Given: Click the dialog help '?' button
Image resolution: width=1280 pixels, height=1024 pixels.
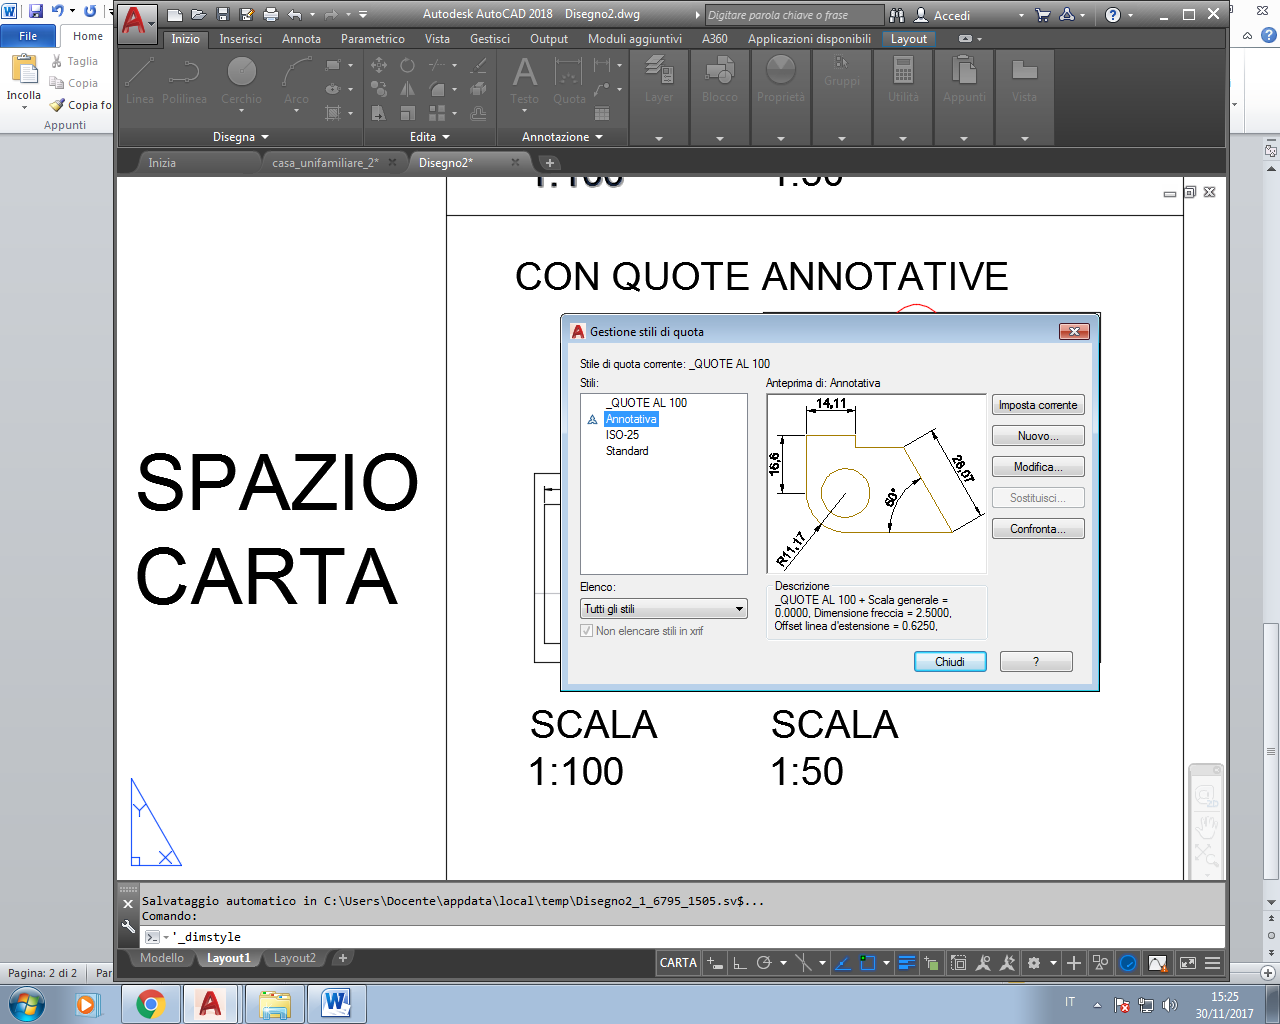Looking at the screenshot, I should click(x=1036, y=662).
